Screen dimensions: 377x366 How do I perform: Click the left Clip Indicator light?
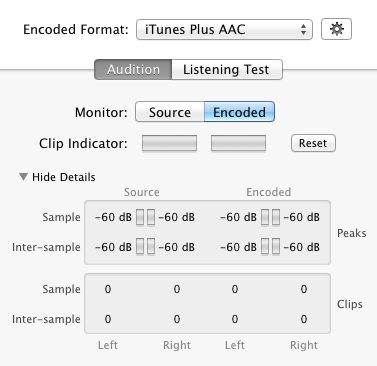click(169, 143)
